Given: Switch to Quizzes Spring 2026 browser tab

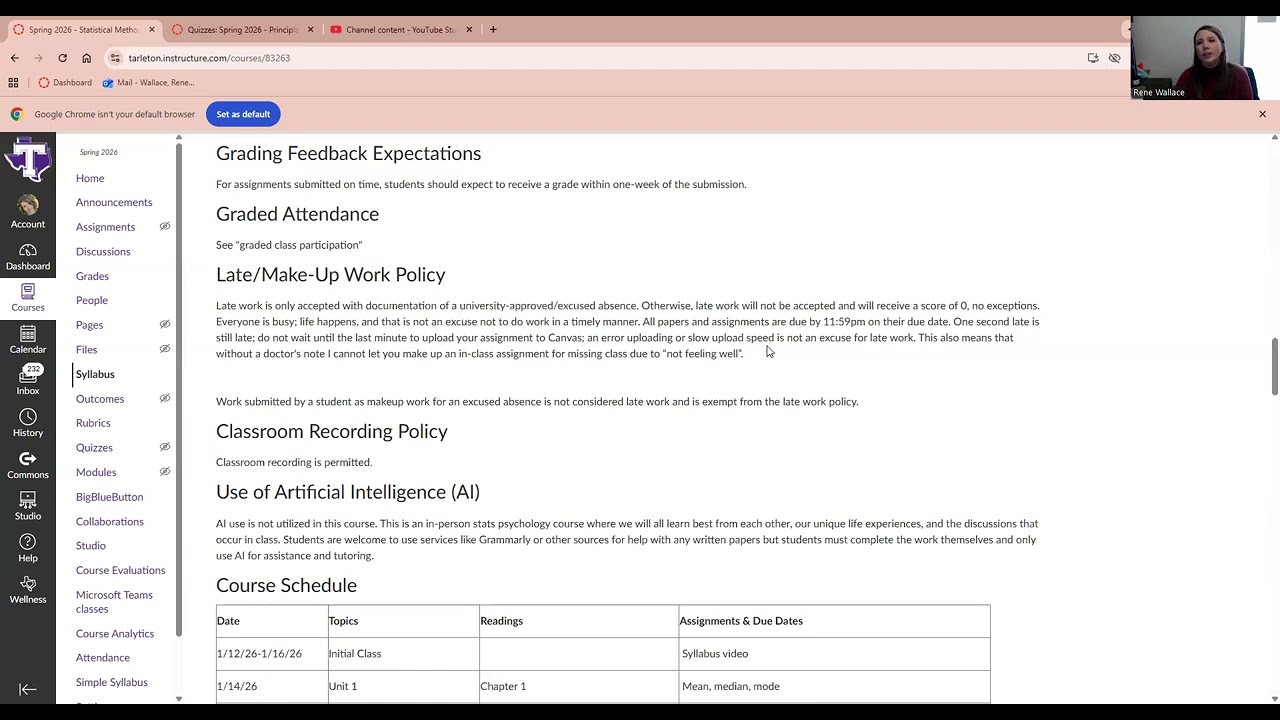Looking at the screenshot, I should [x=243, y=29].
